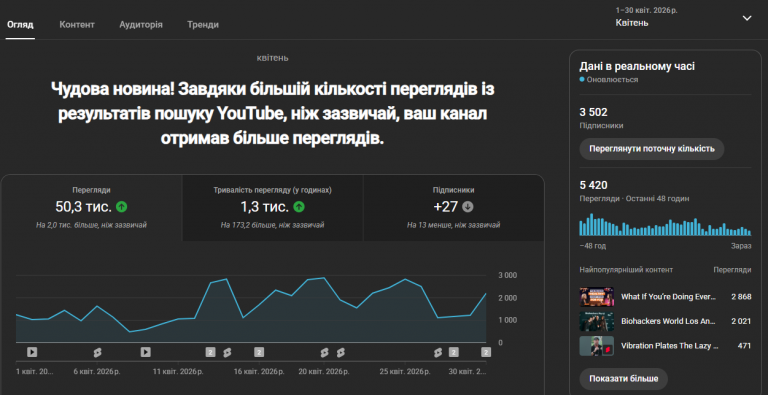768x395 pixels.
Task: Click 'На 2,0 тис. більше, ніж зазвичай' text
Action: (x=92, y=225)
